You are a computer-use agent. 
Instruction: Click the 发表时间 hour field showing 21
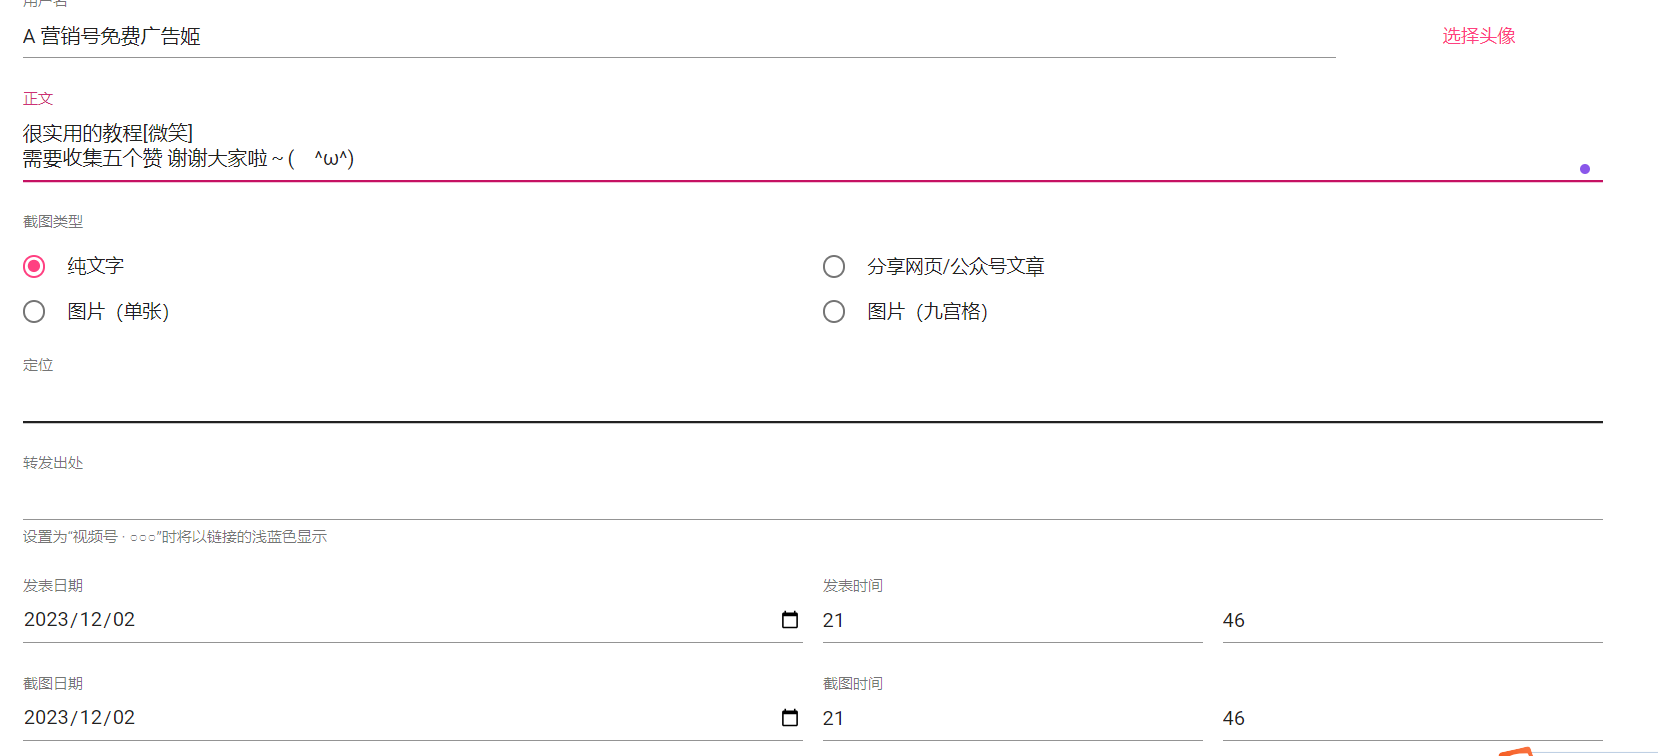1010,620
